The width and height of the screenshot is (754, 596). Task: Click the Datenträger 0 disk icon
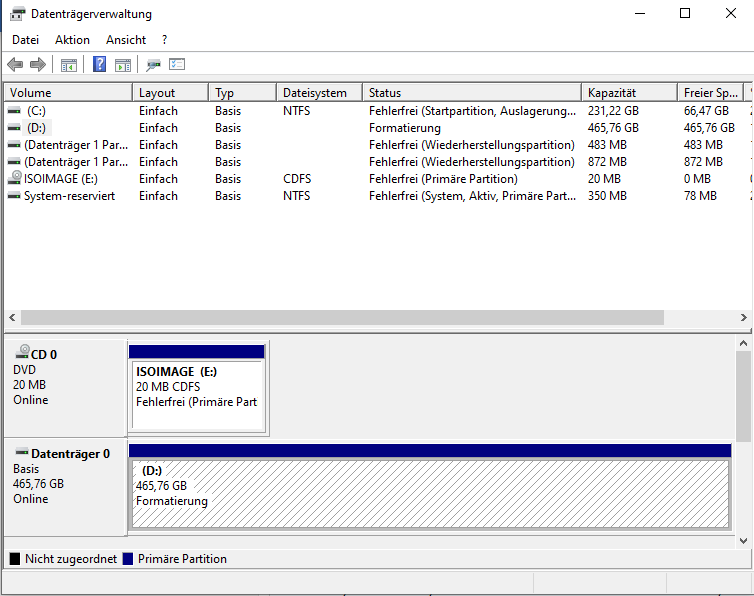(x=22, y=452)
